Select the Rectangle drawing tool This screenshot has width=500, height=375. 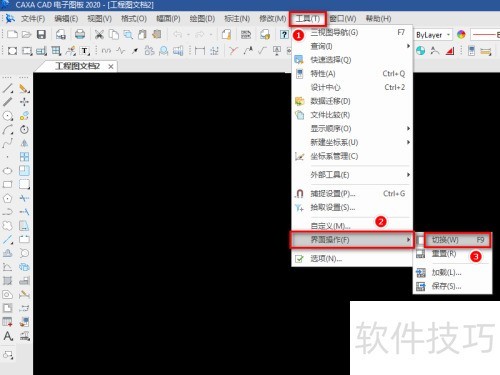pos(8,184)
